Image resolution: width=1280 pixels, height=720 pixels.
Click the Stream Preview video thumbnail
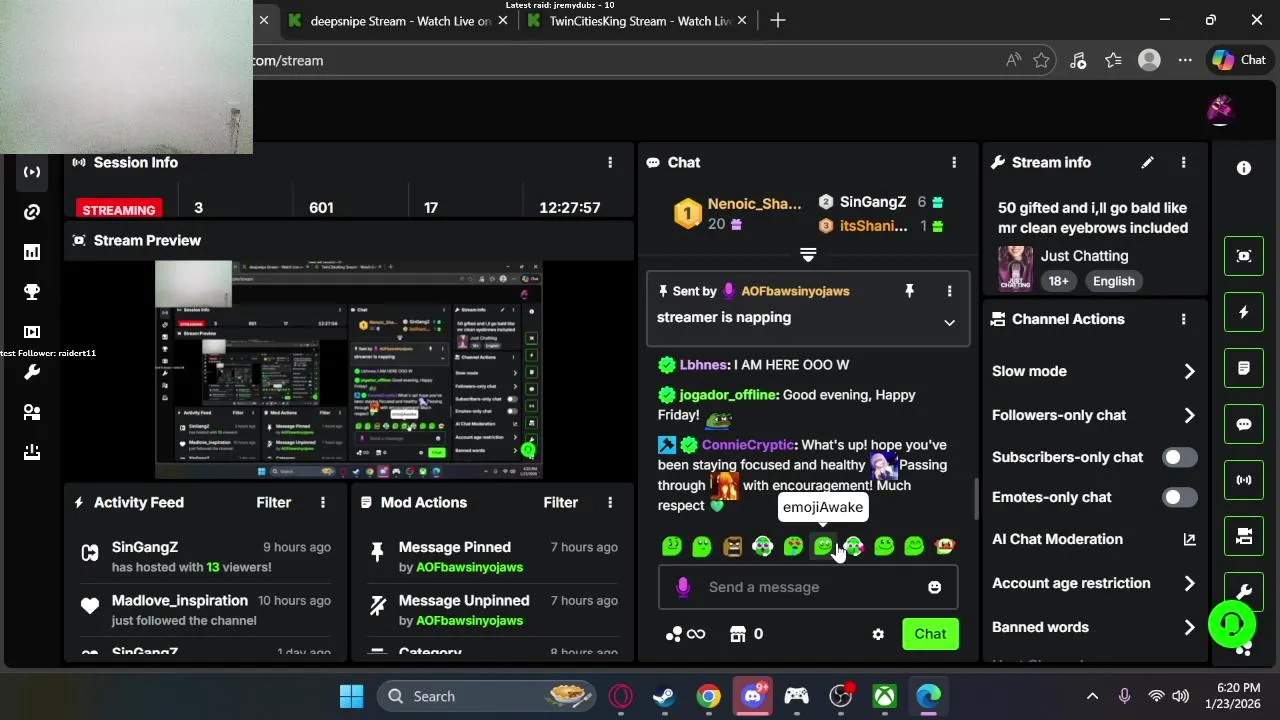(x=348, y=370)
